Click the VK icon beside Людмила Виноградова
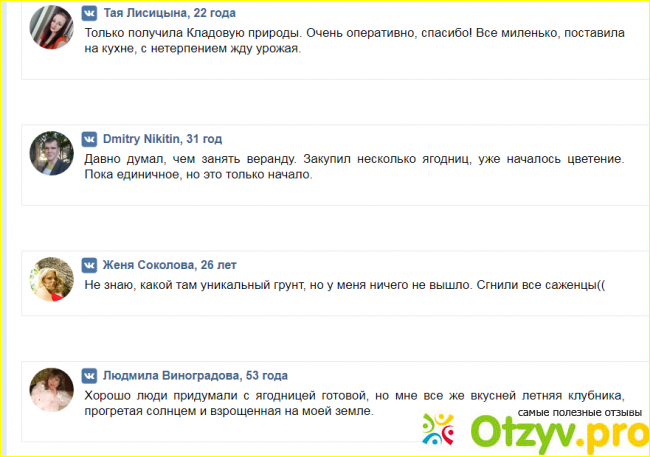650x457 pixels. pos(90,375)
